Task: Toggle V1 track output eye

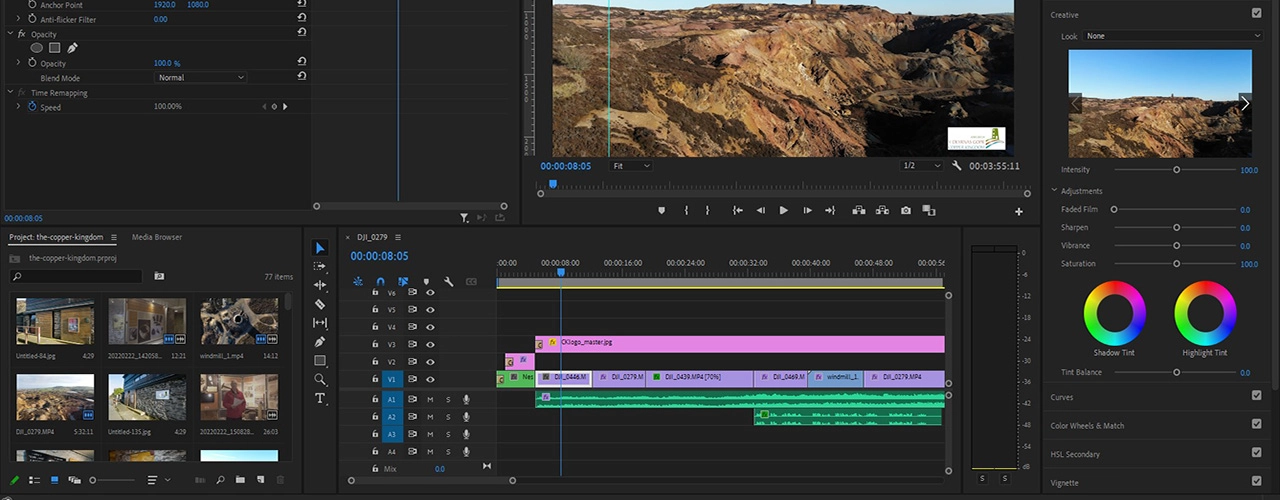Action: (x=430, y=379)
